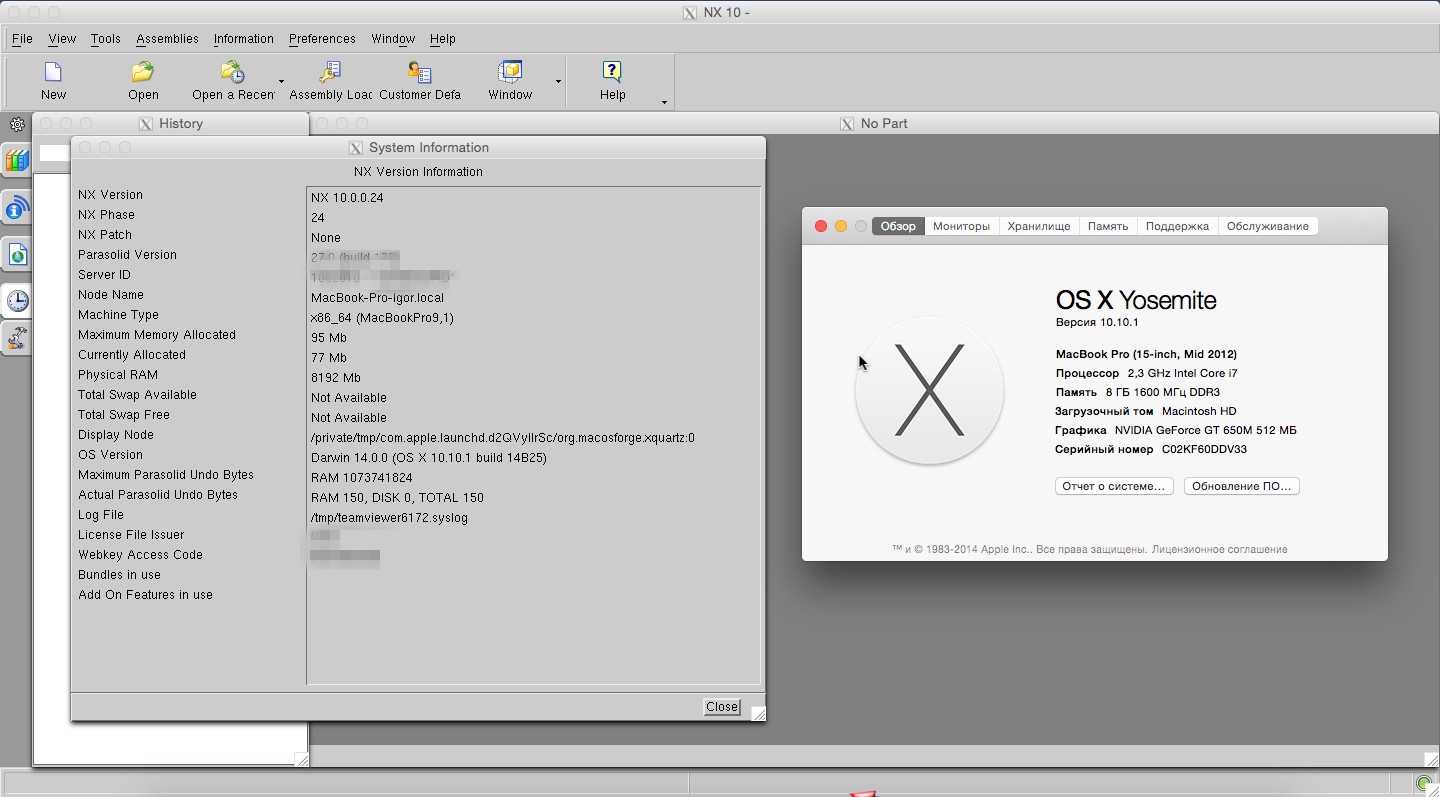Screen dimensions: 1440x797
Task: Click the OS X Yosemite logo
Action: point(929,390)
